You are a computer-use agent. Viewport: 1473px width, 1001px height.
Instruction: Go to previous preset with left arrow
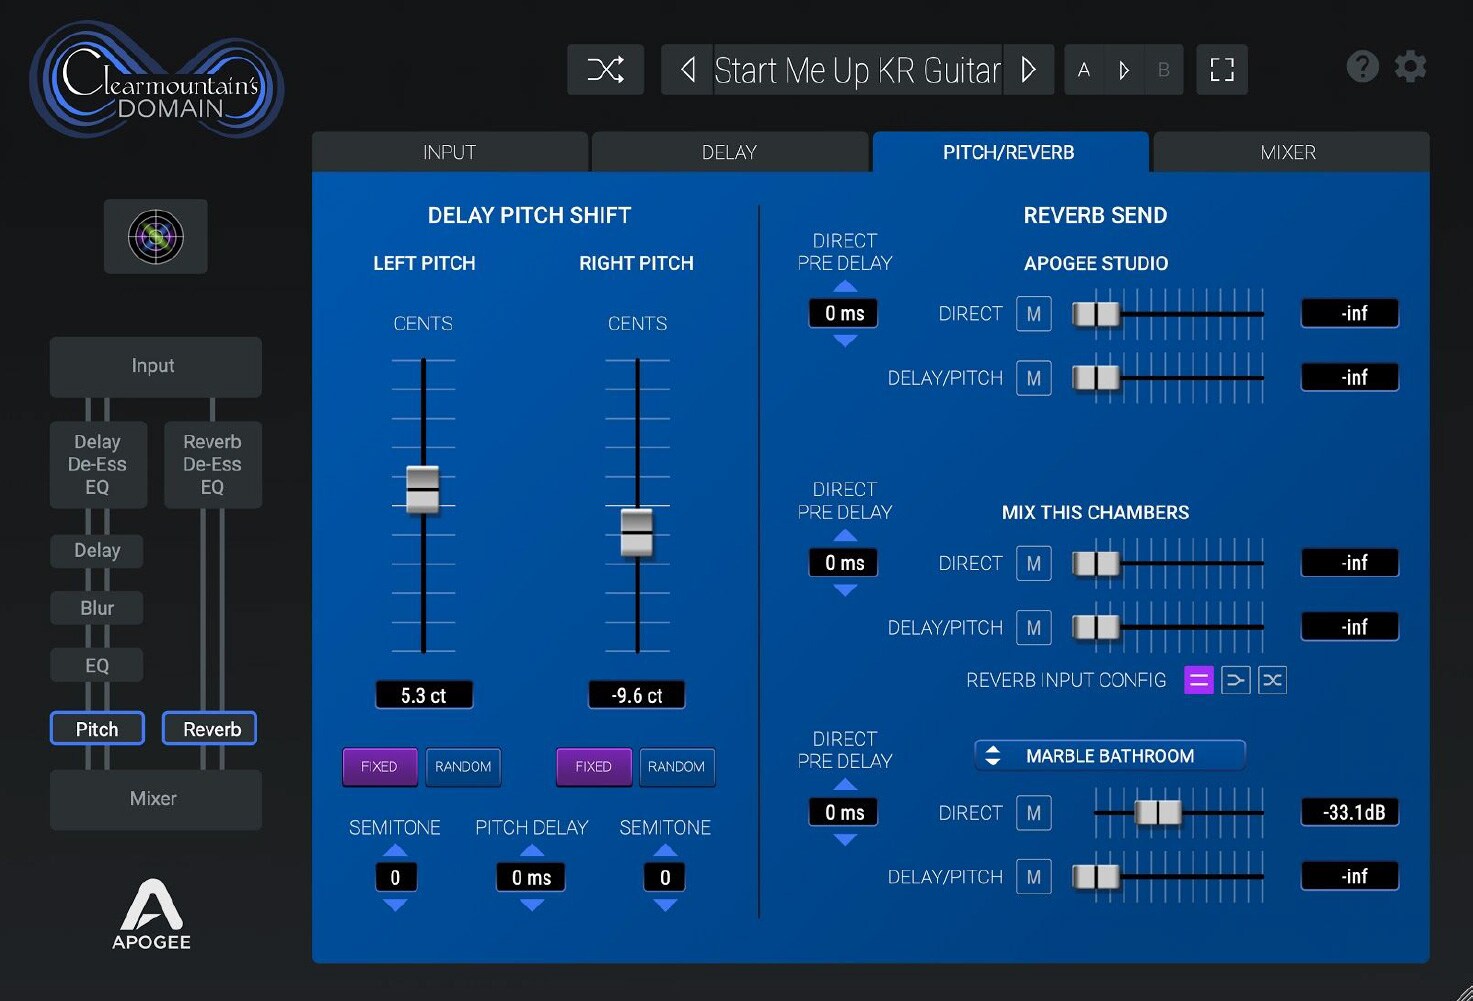pyautogui.click(x=687, y=70)
